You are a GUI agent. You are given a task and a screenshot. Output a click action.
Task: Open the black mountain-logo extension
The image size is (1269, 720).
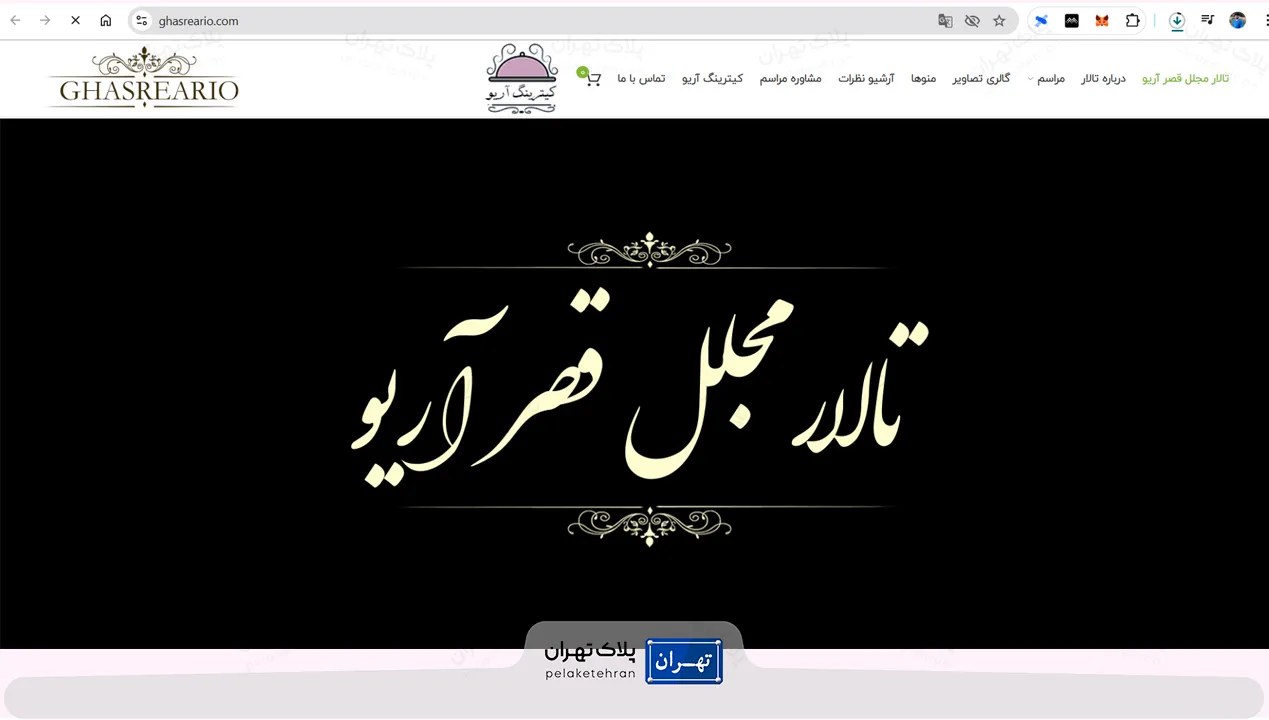pos(1072,20)
